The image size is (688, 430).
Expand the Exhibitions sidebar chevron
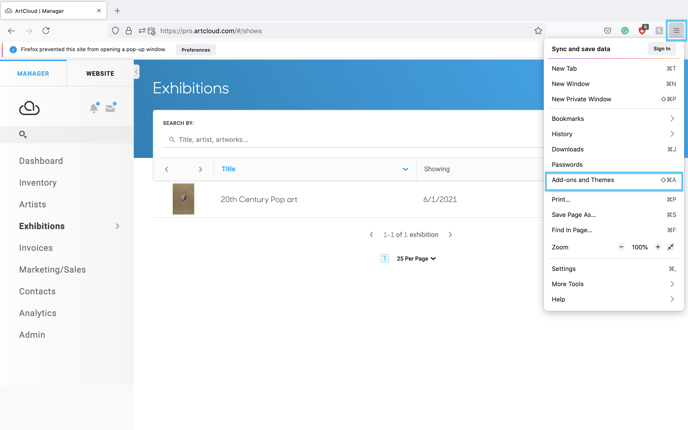[x=117, y=226]
